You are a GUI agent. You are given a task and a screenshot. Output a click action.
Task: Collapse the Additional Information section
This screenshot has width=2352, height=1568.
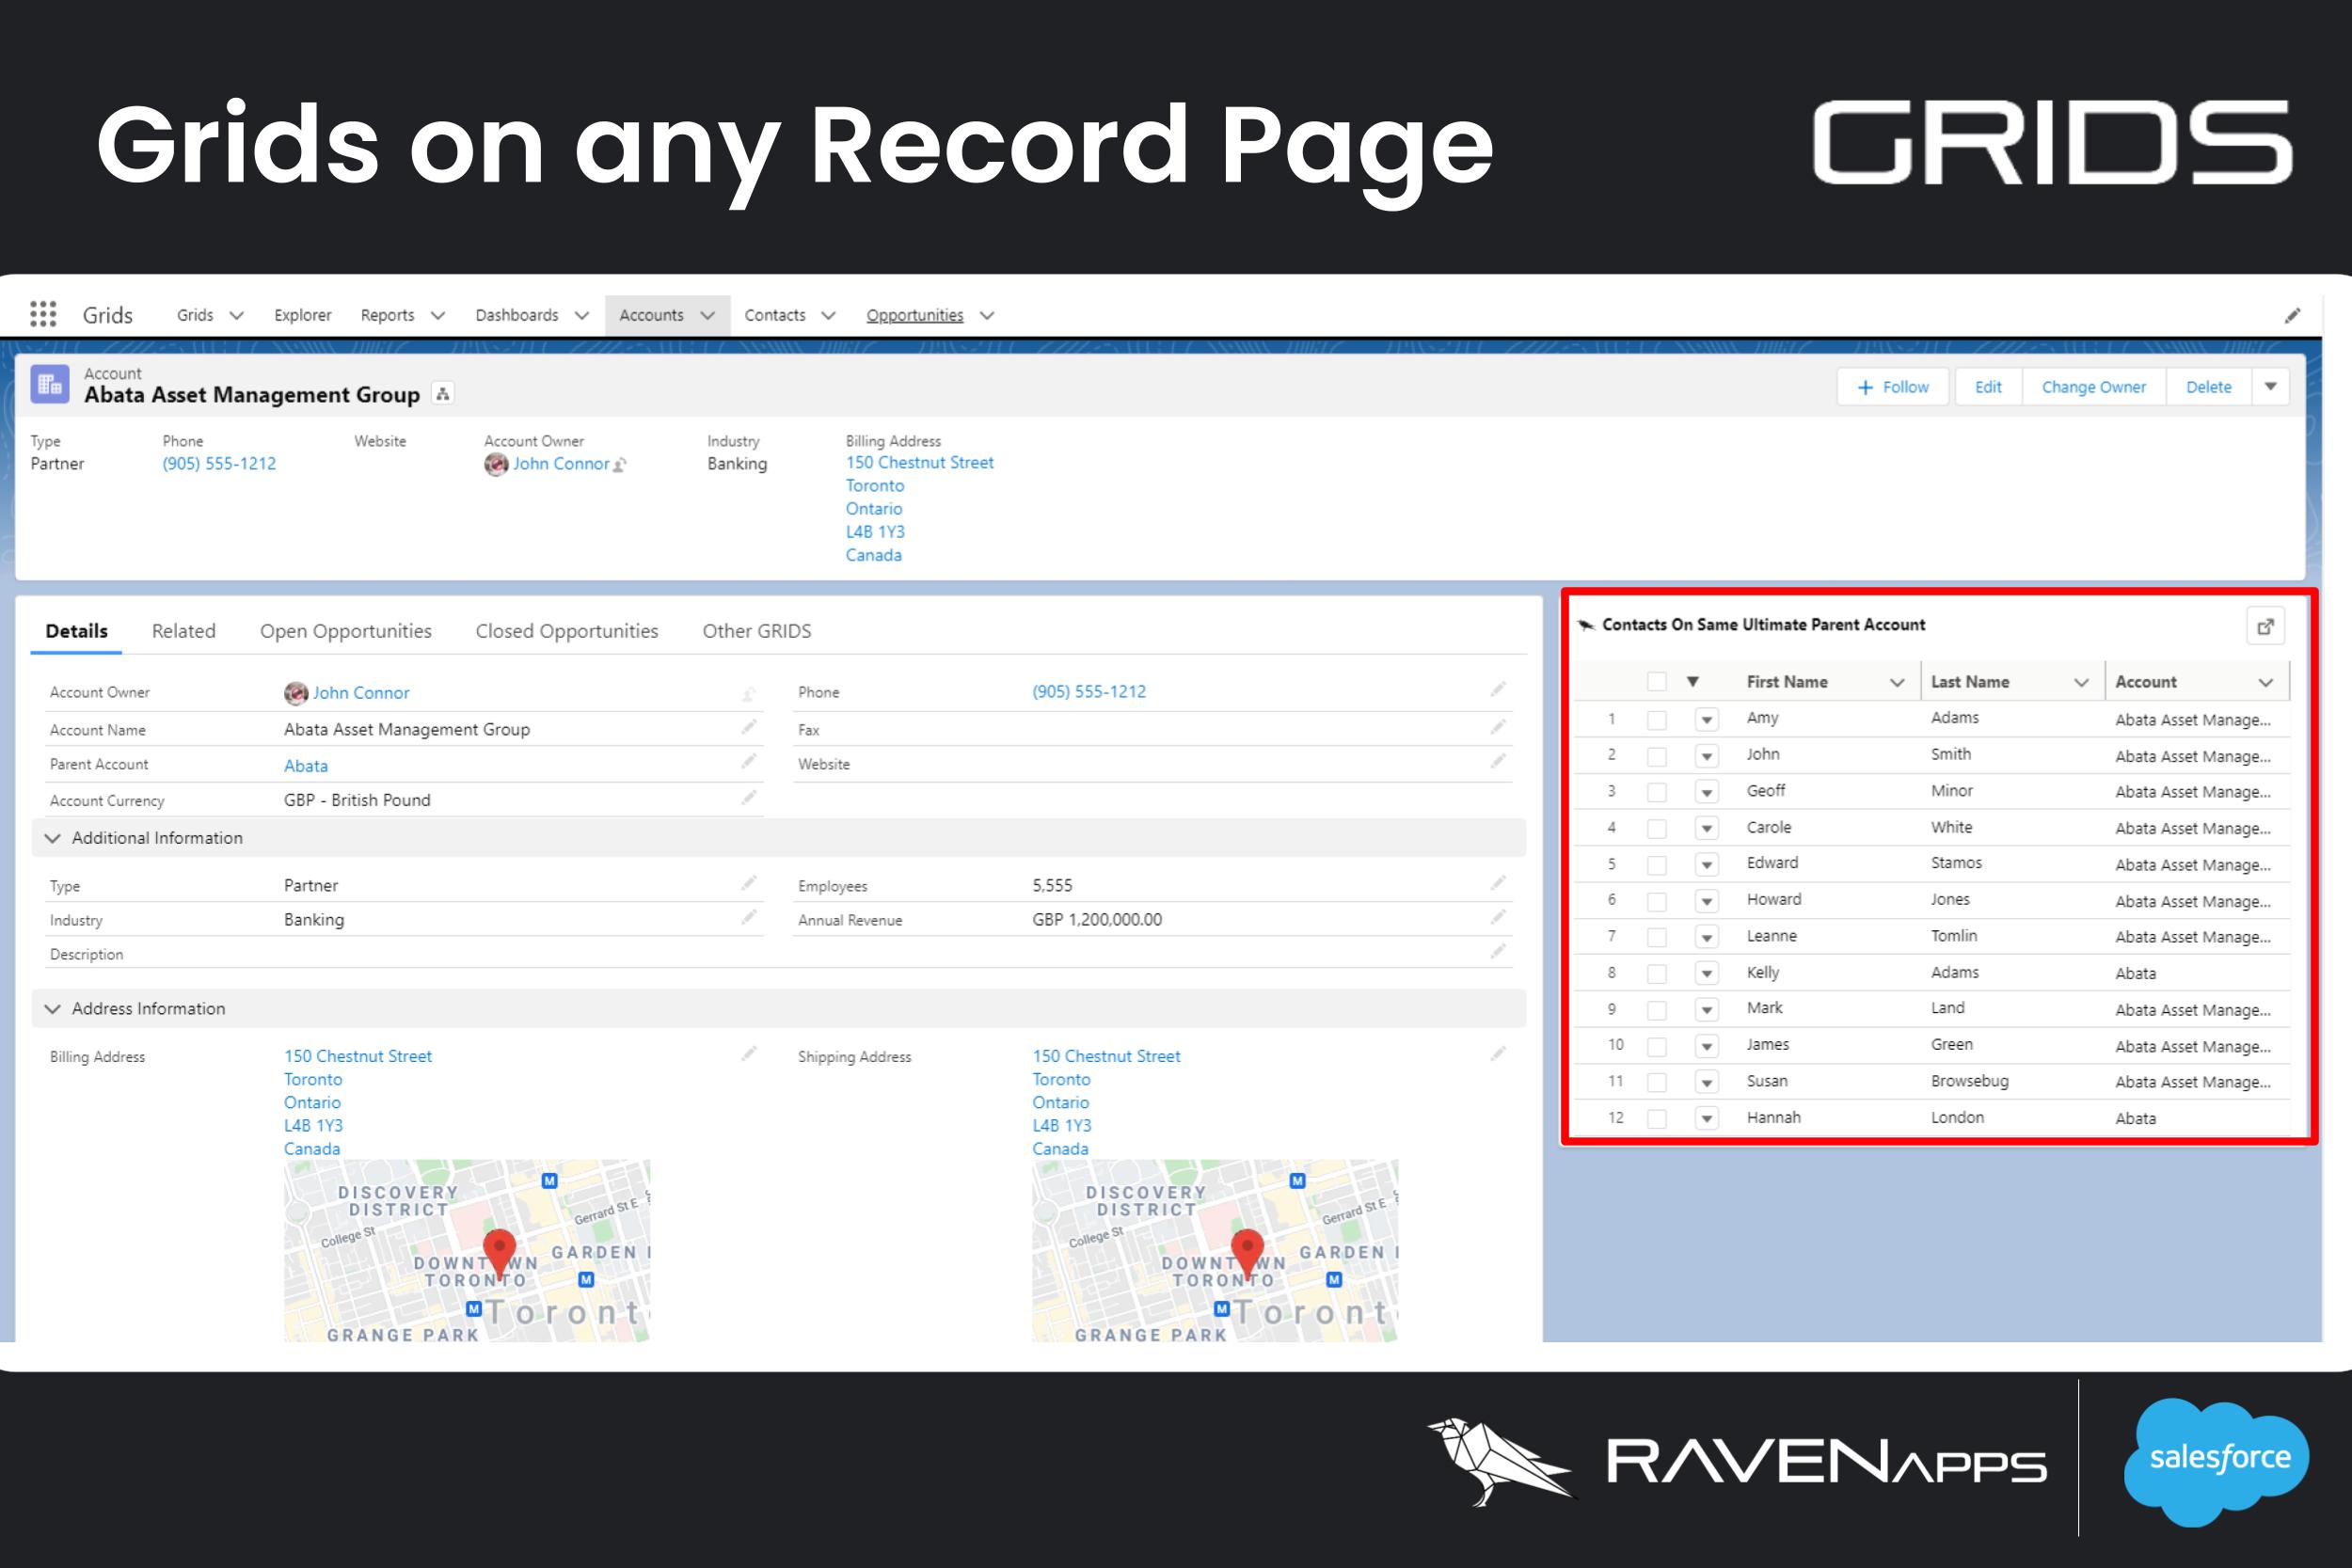54,838
